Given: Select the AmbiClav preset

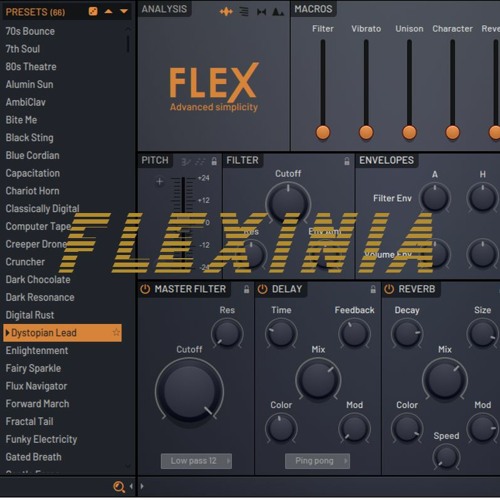Looking at the screenshot, I should [26, 102].
